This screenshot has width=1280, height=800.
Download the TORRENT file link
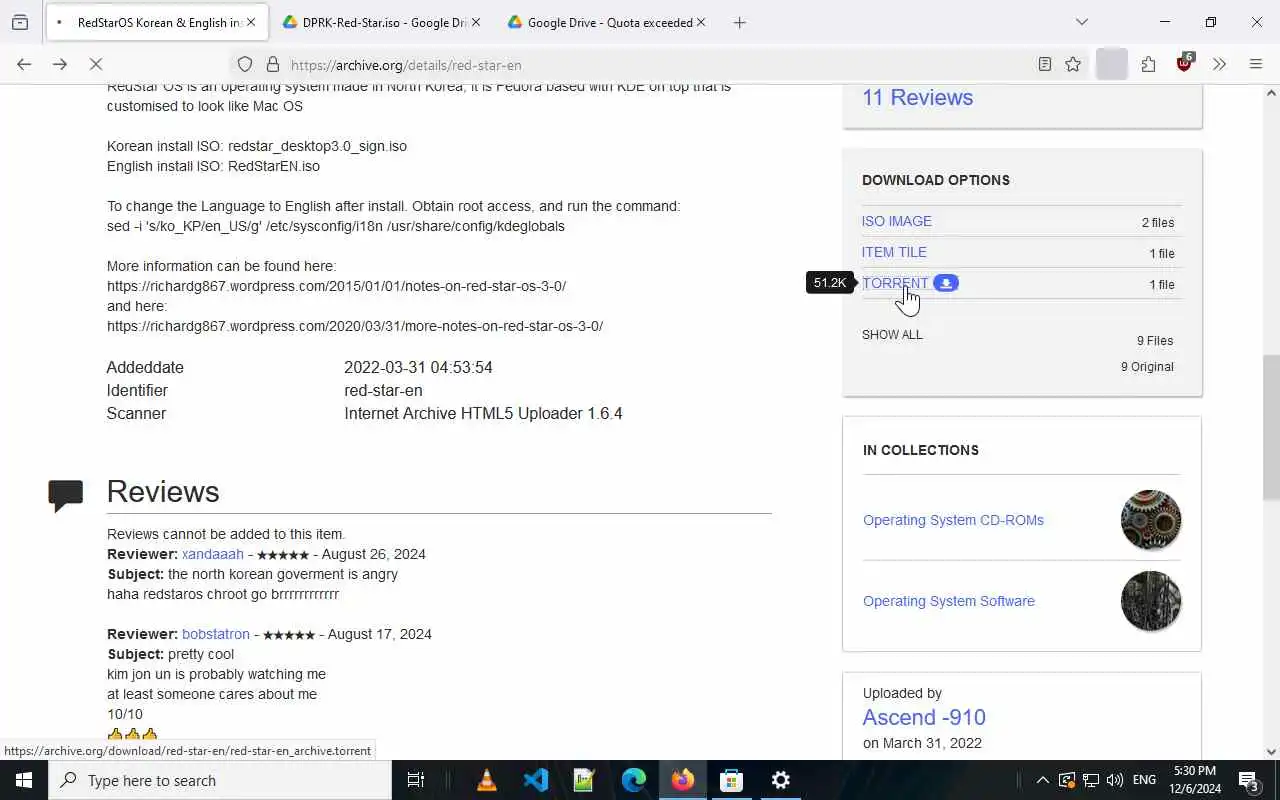click(x=895, y=283)
